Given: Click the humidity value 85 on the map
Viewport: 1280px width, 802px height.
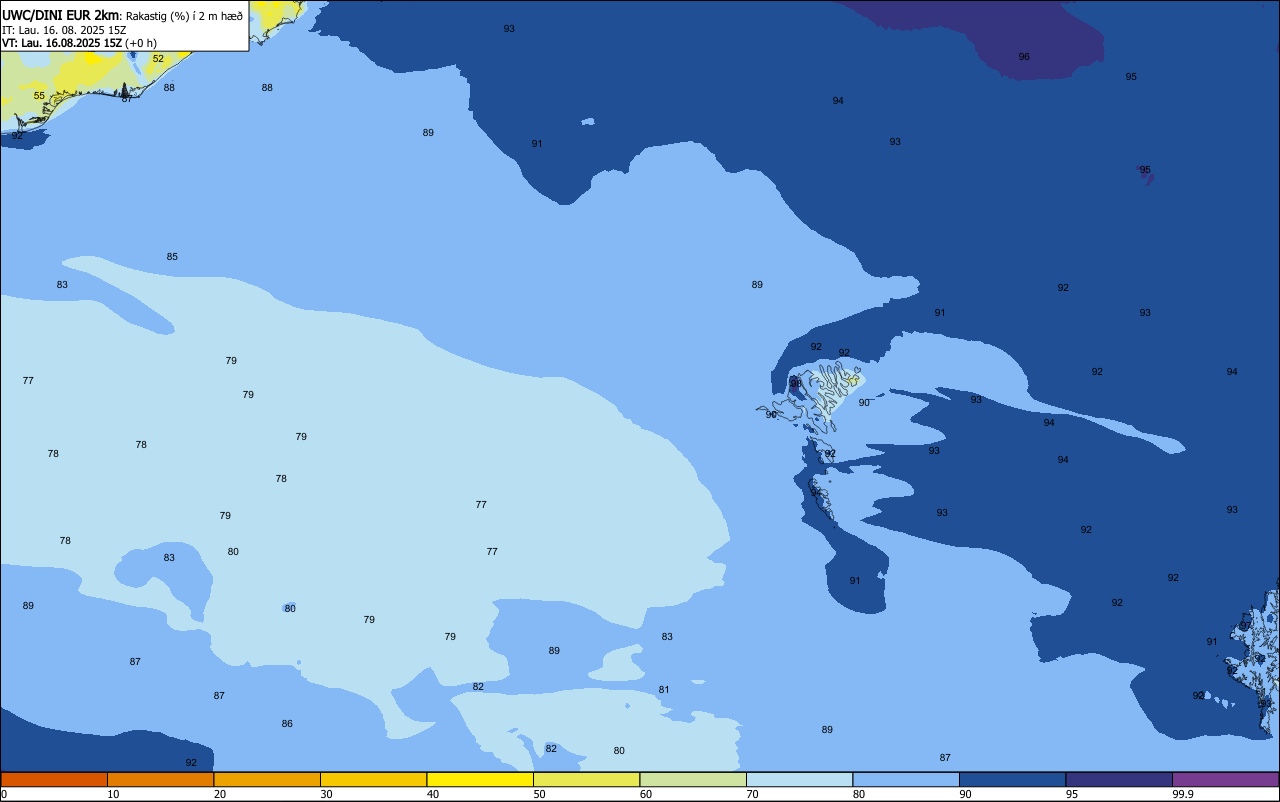Looking at the screenshot, I should (x=172, y=257).
